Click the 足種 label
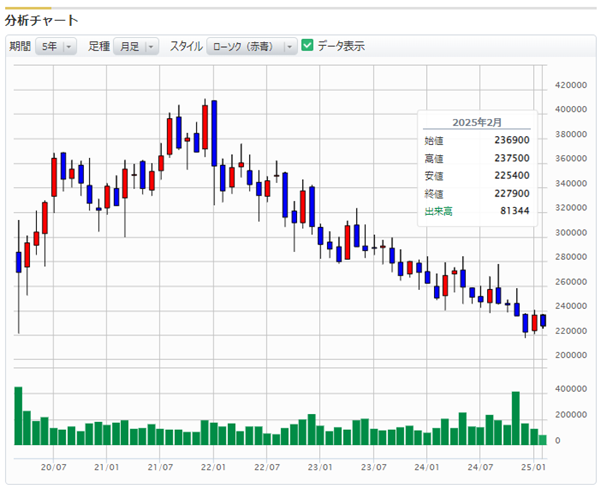Screen dimensions: 601x490 pyautogui.click(x=99, y=46)
